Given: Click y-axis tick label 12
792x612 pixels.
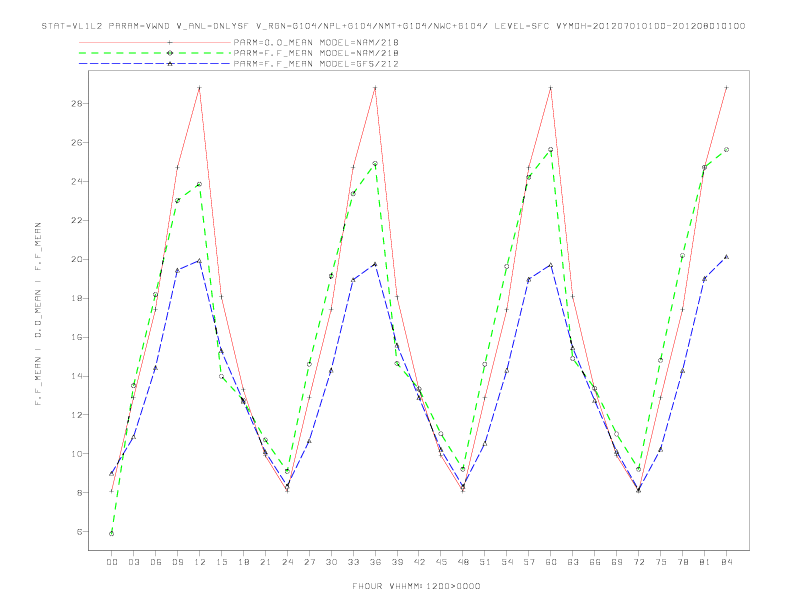Looking at the screenshot, I should coord(76,415).
